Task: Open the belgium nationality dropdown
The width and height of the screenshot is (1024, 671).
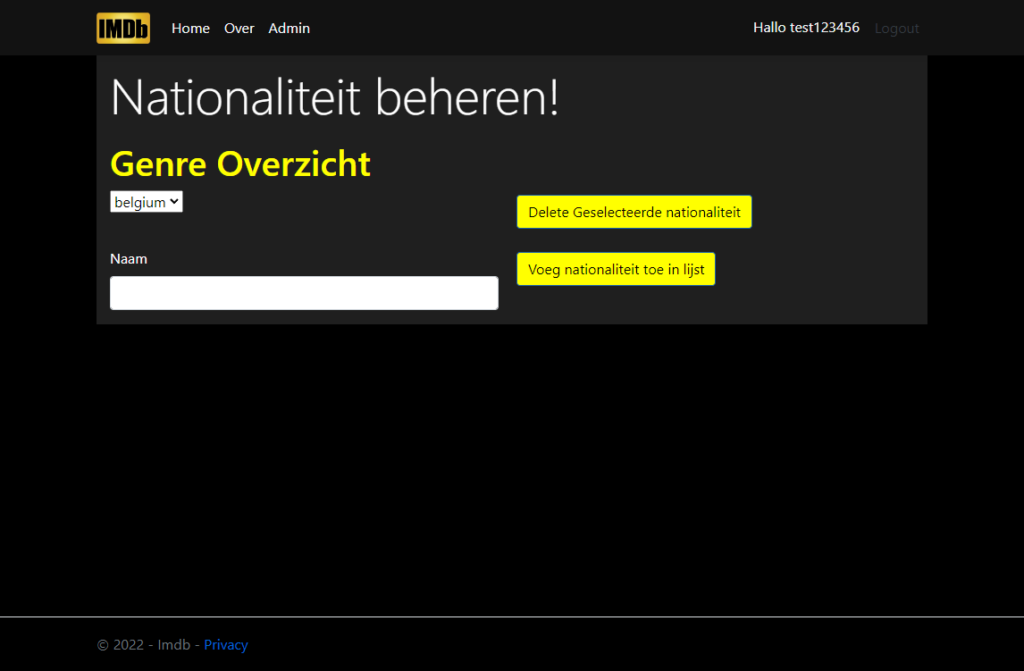Action: 146,202
